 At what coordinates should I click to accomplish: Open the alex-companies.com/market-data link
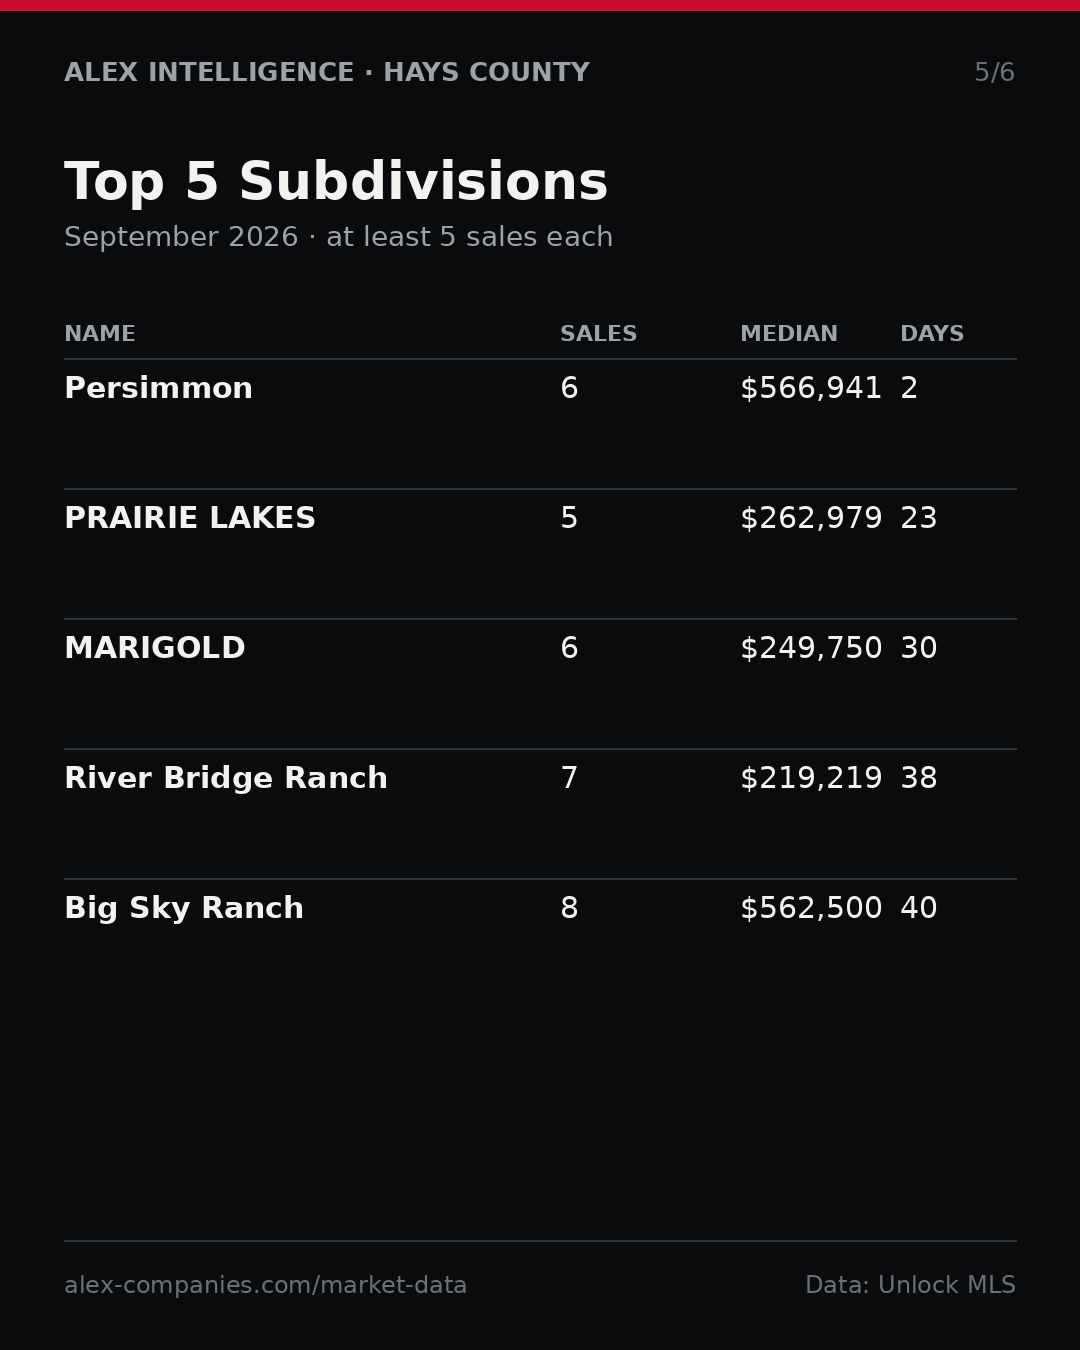(266, 1285)
